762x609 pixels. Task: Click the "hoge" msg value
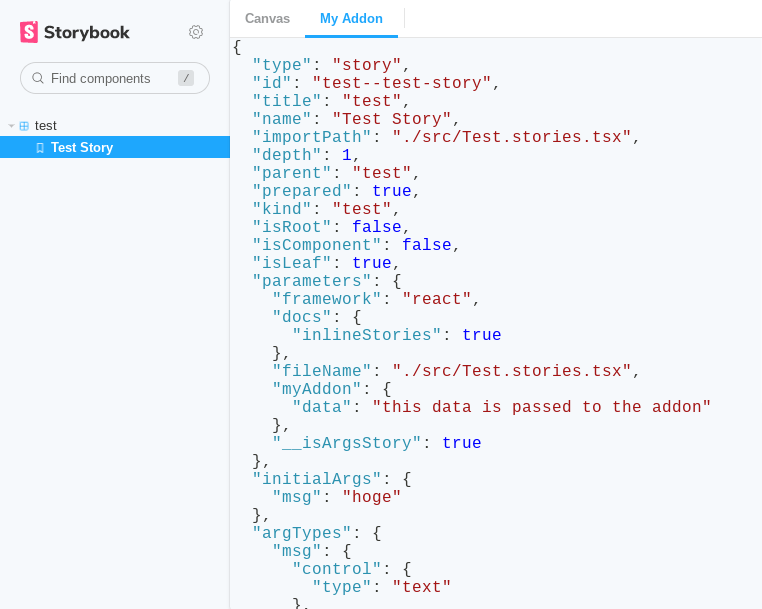(x=372, y=496)
